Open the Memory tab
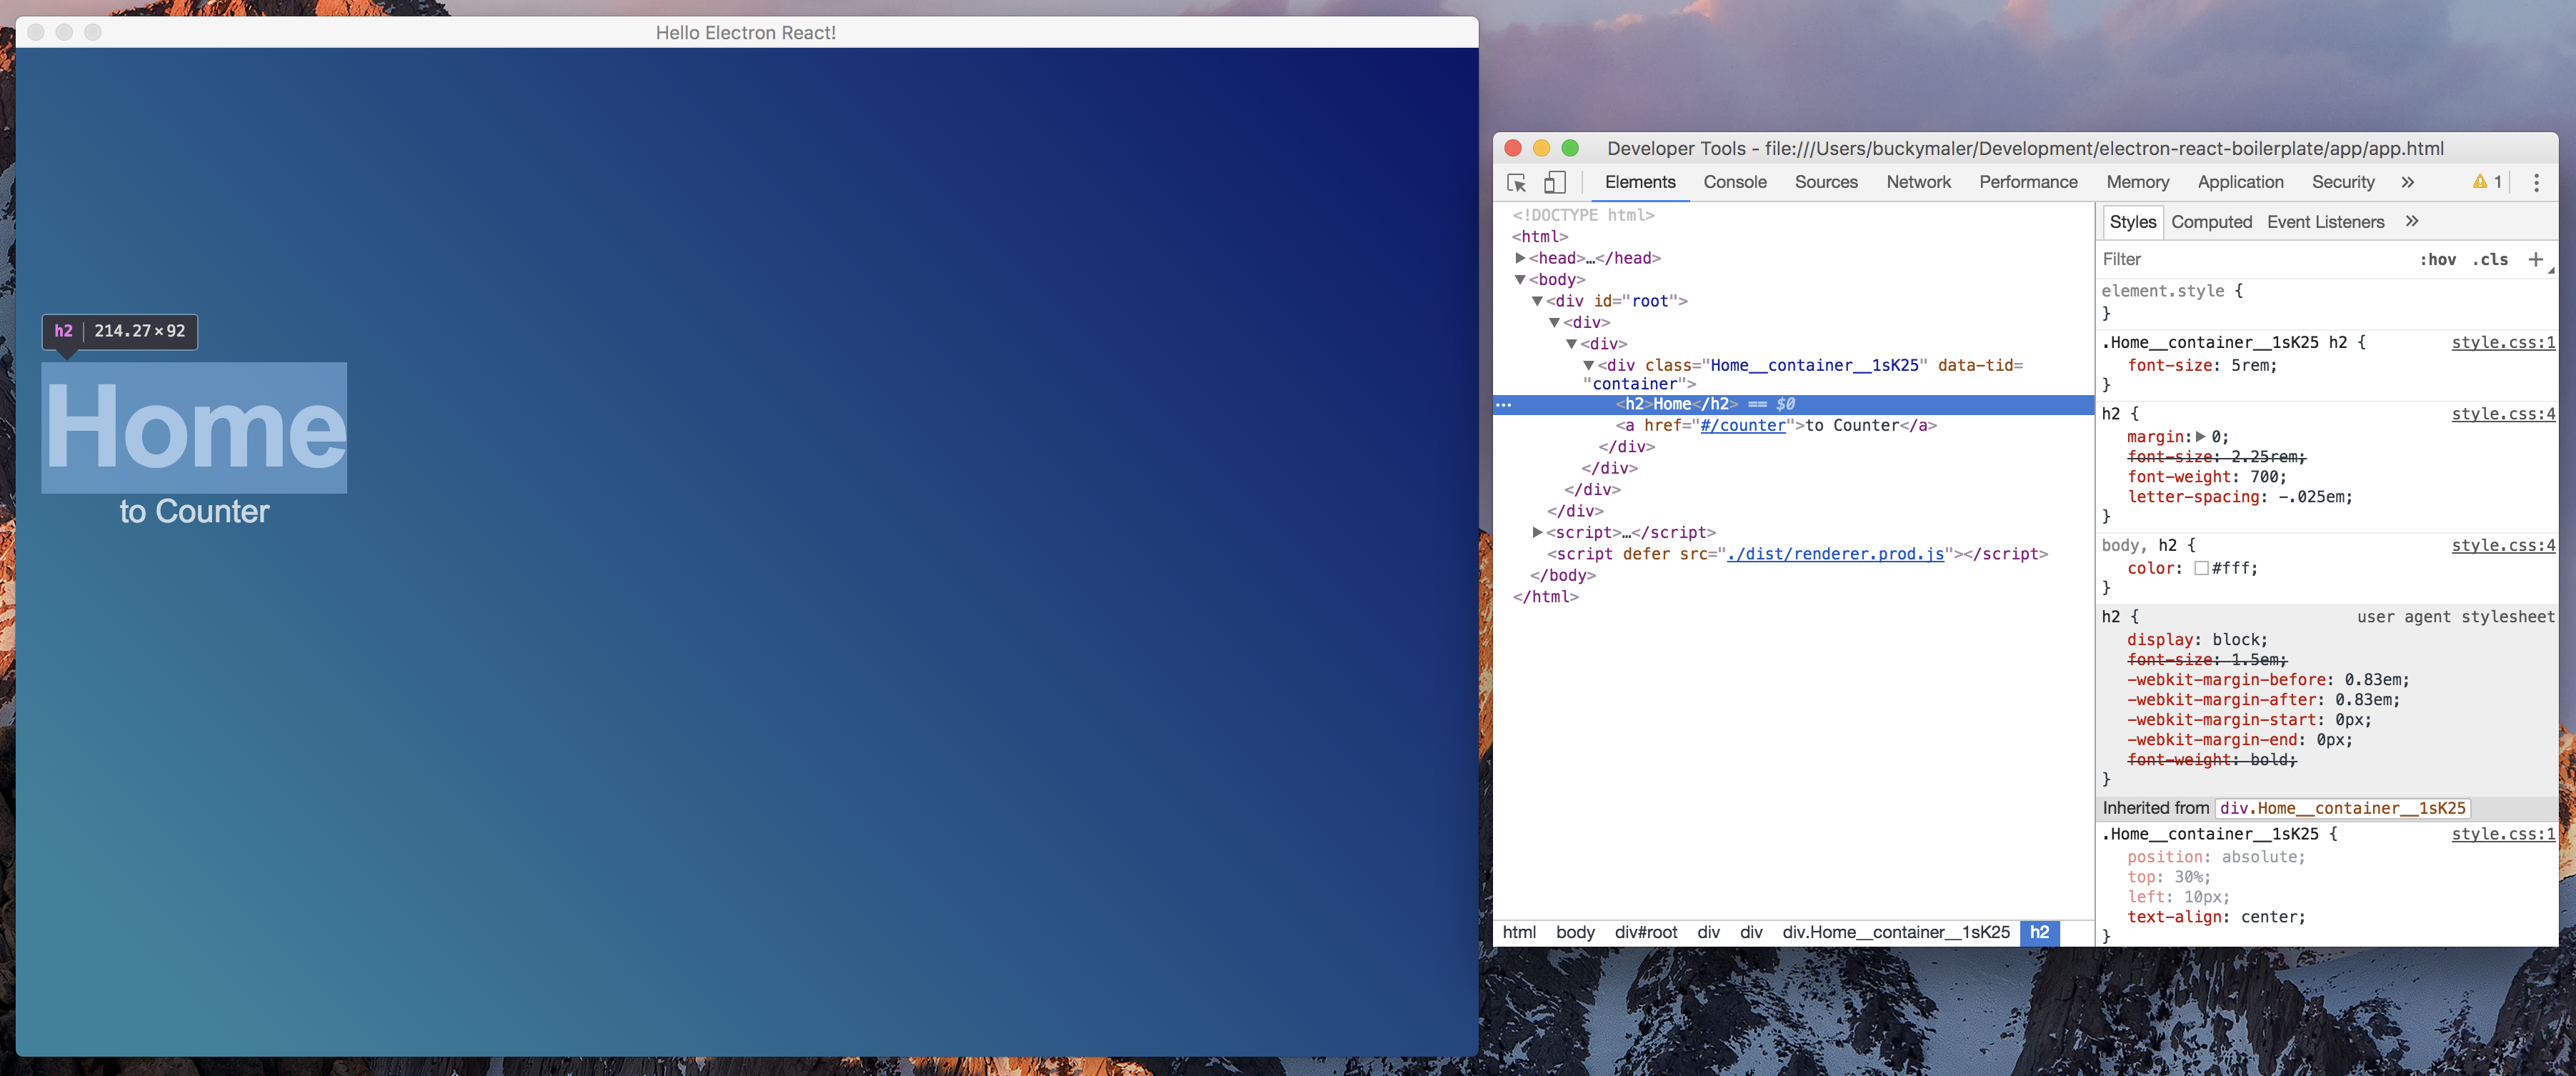This screenshot has width=2576, height=1076. tap(2138, 182)
